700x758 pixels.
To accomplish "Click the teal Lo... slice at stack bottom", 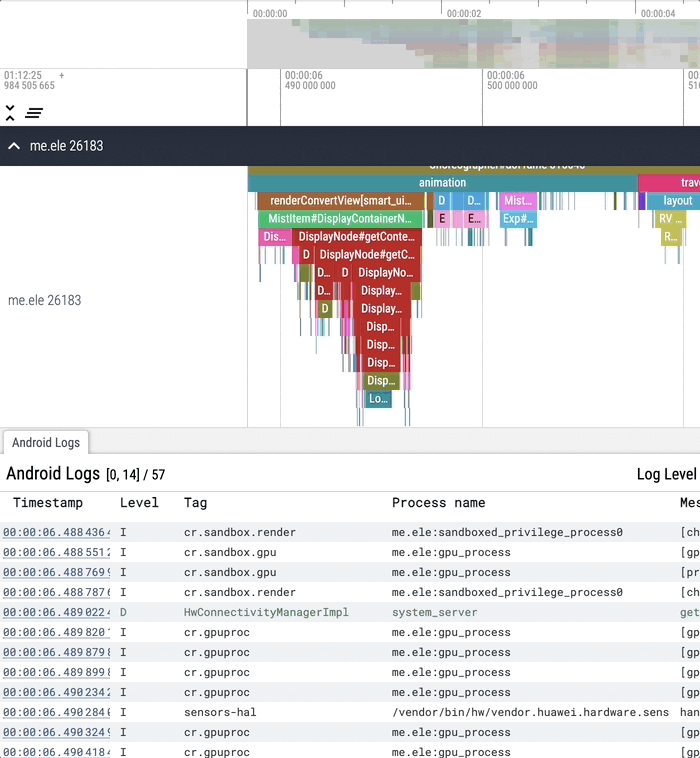I will (x=377, y=399).
